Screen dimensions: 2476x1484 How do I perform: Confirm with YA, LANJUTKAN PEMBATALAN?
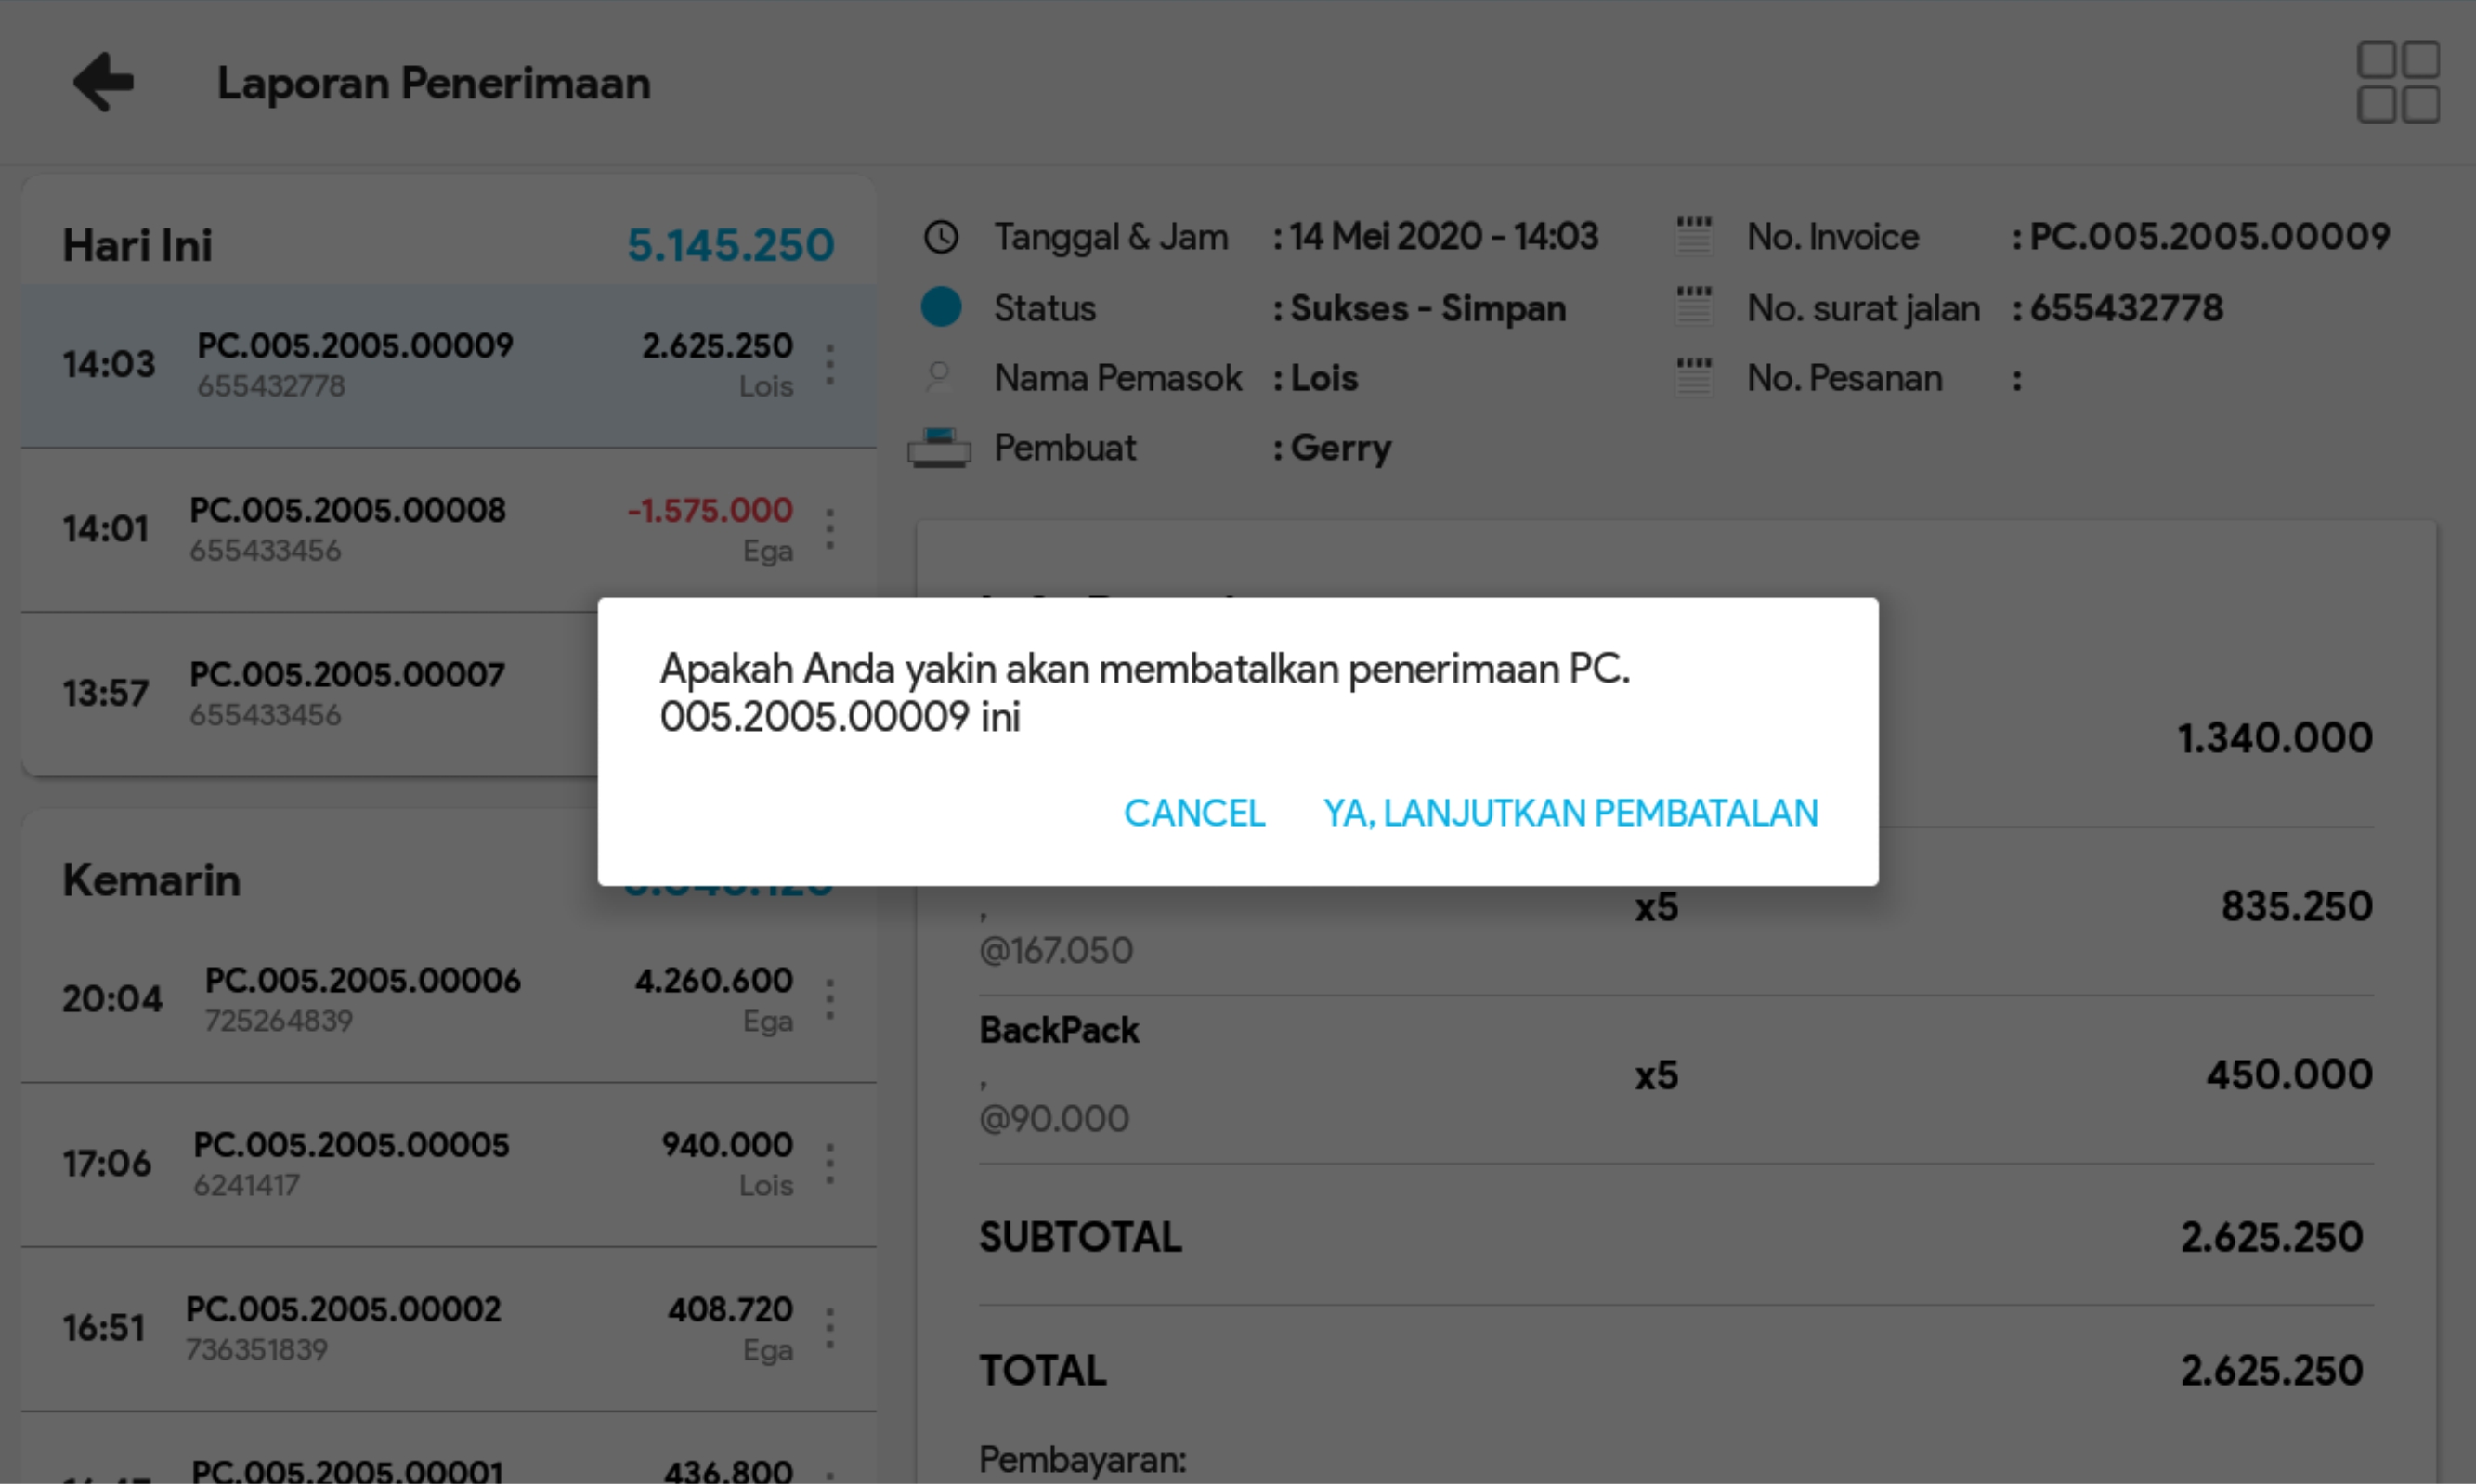(x=1570, y=812)
